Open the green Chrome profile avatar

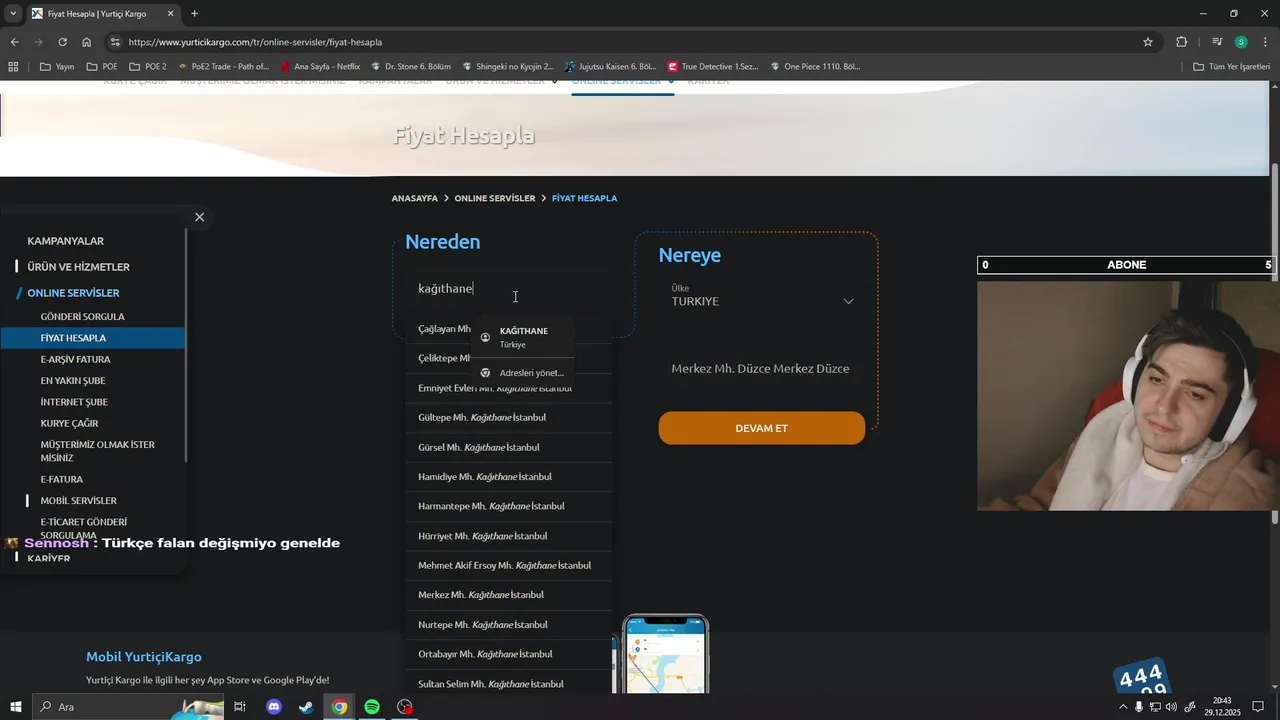pyautogui.click(x=1241, y=42)
